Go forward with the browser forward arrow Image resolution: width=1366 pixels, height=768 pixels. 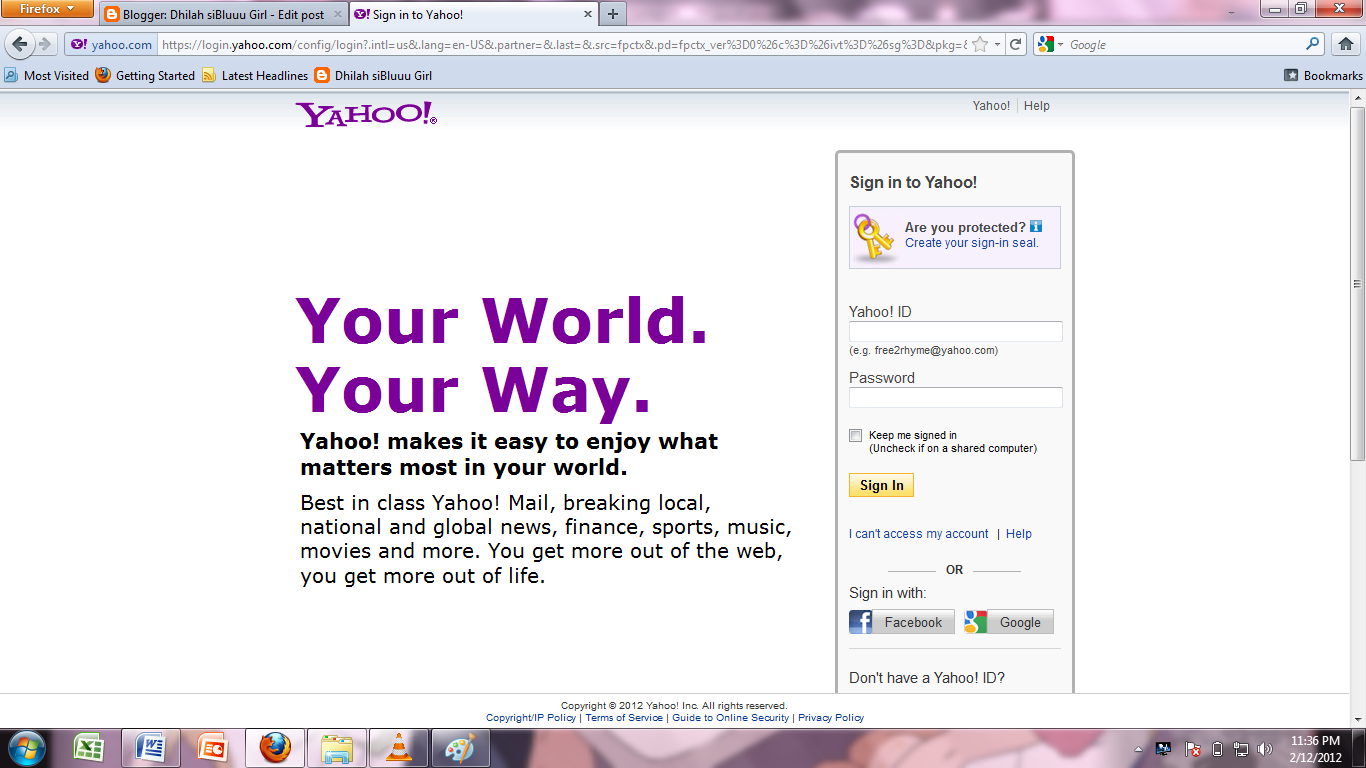click(44, 44)
